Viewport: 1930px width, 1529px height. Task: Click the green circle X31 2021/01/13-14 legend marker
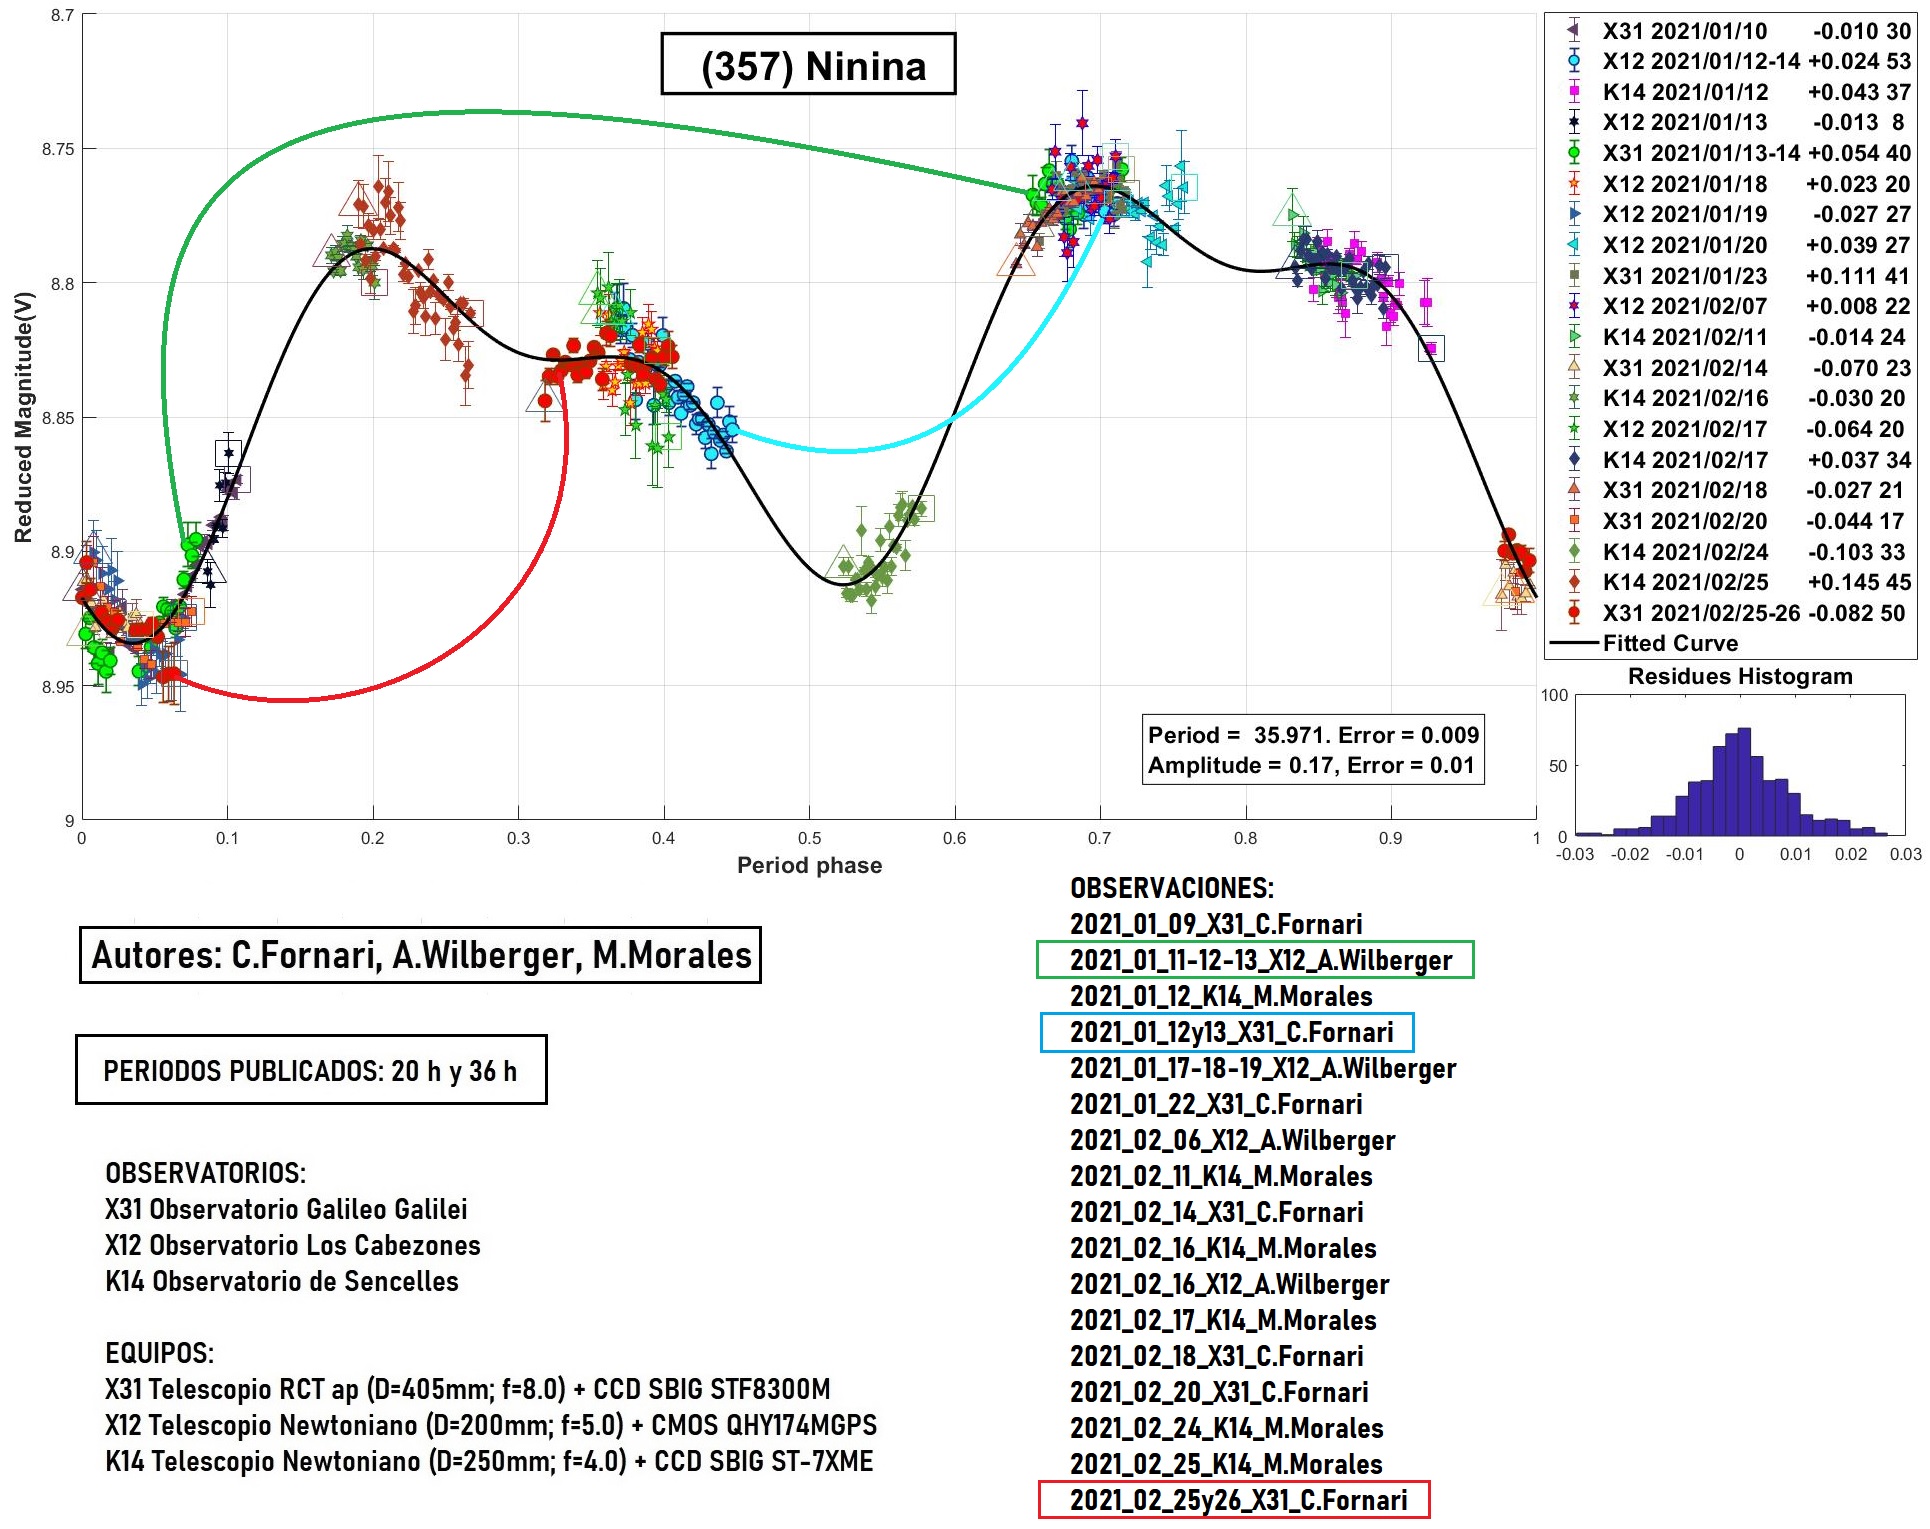click(1573, 153)
